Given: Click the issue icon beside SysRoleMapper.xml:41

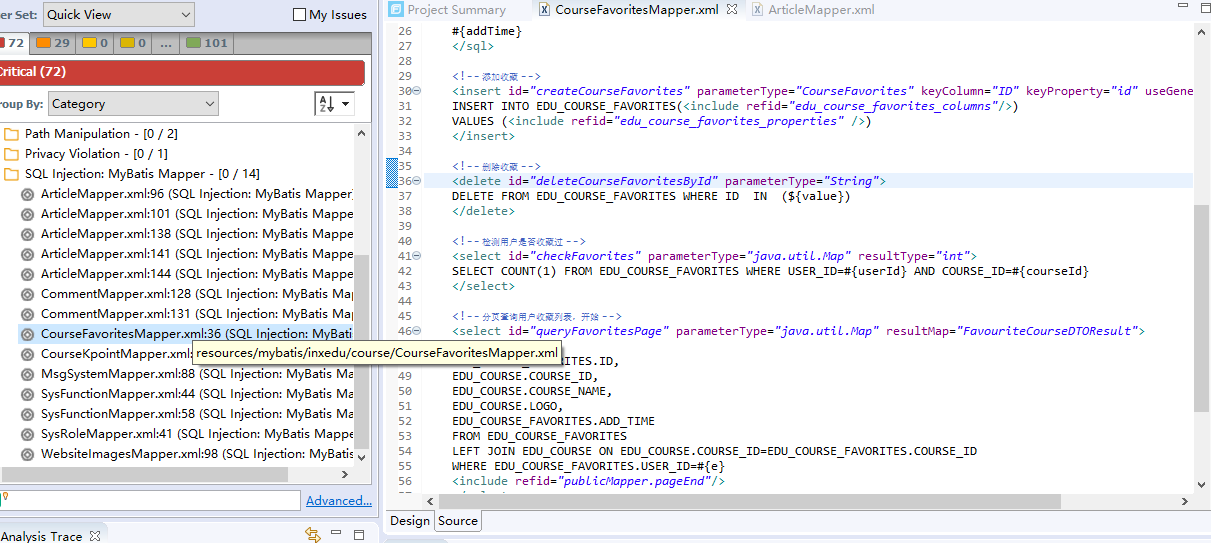Looking at the screenshot, I should click(x=28, y=434).
